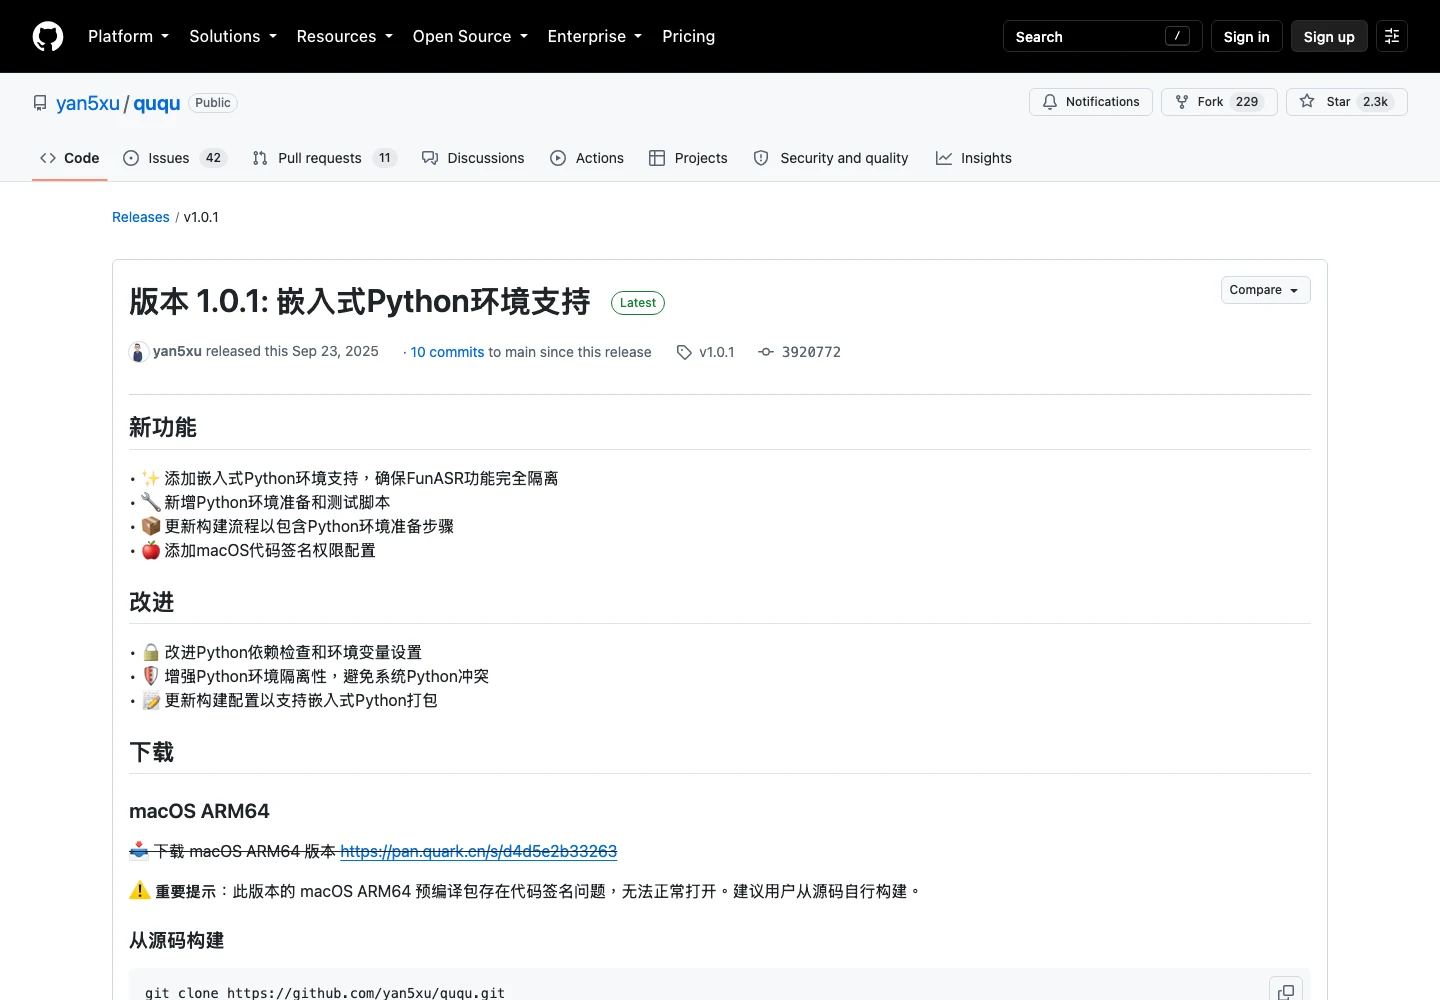Click the Insights graph icon

pos(944,158)
